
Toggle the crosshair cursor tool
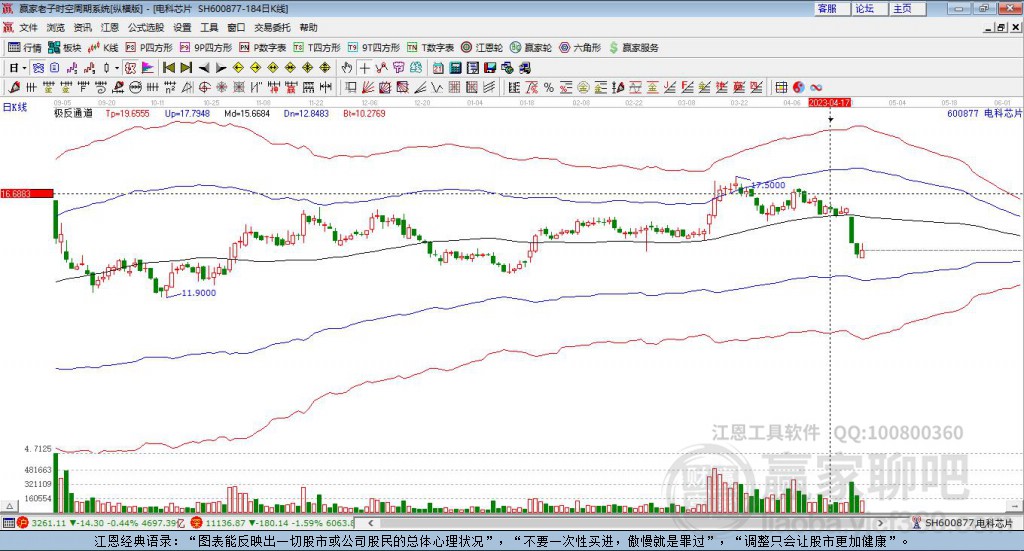(x=364, y=68)
